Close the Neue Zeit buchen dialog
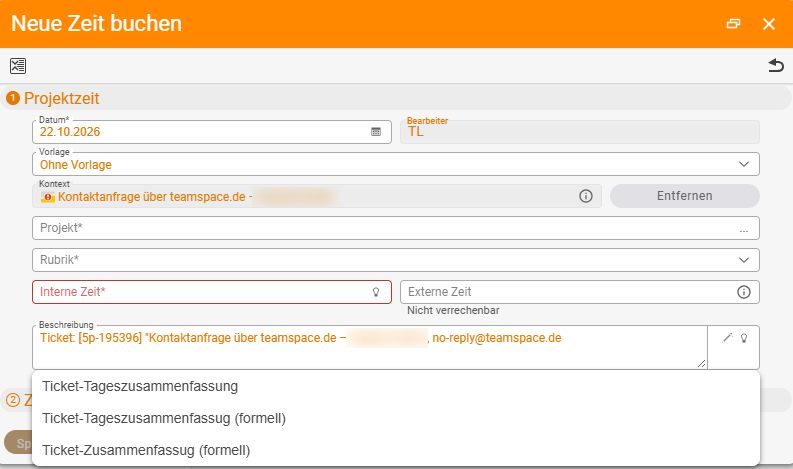793x469 pixels. point(769,24)
